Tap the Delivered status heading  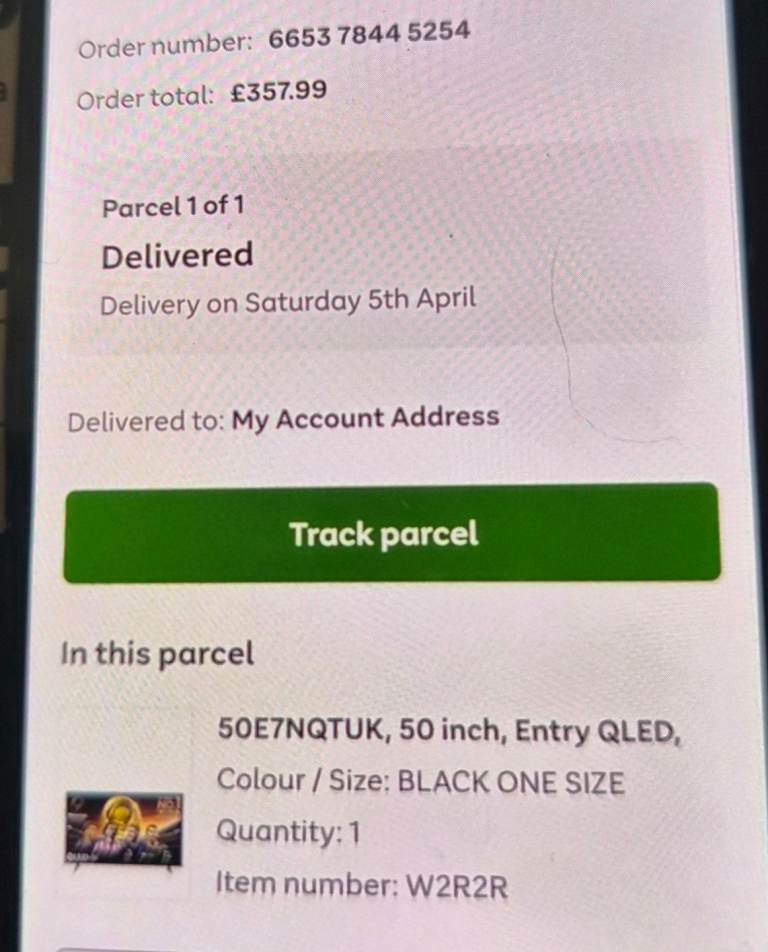coord(177,256)
